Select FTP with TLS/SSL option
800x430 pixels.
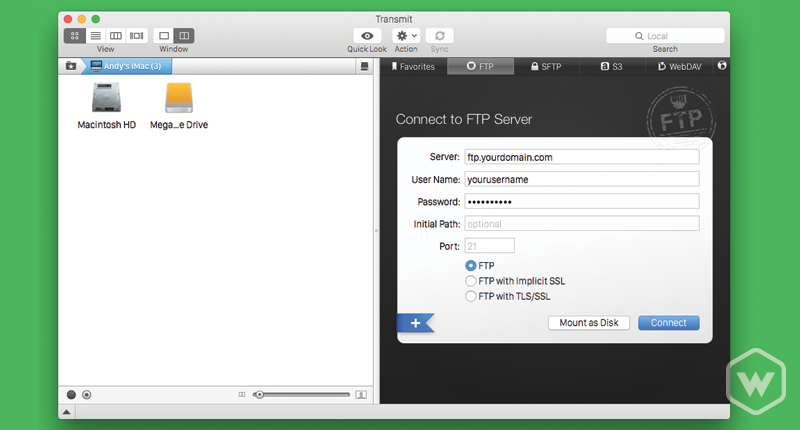tap(470, 296)
